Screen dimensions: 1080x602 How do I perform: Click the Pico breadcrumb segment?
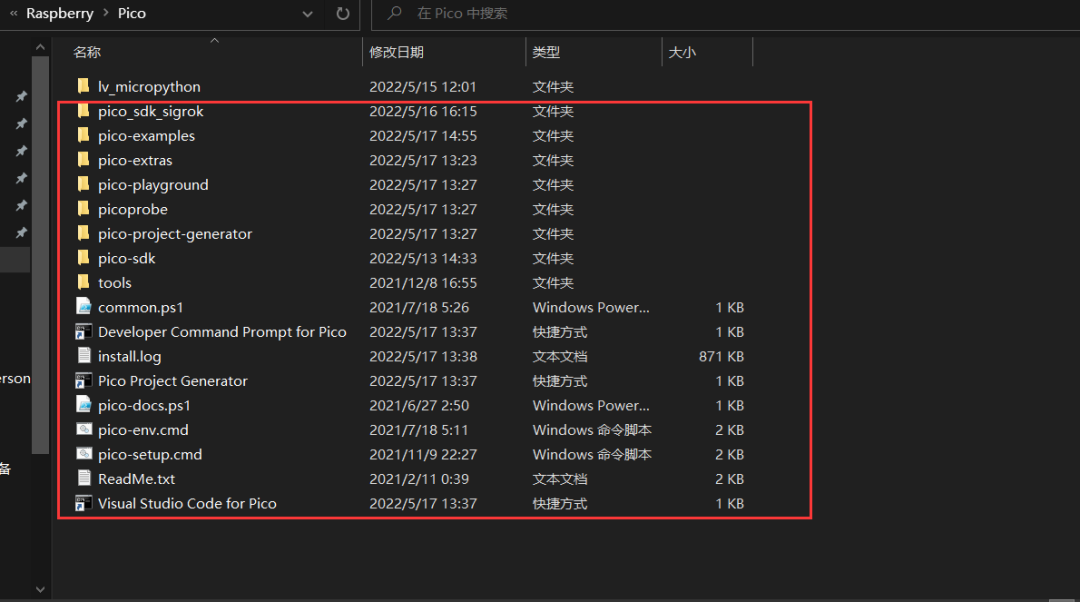click(x=132, y=13)
